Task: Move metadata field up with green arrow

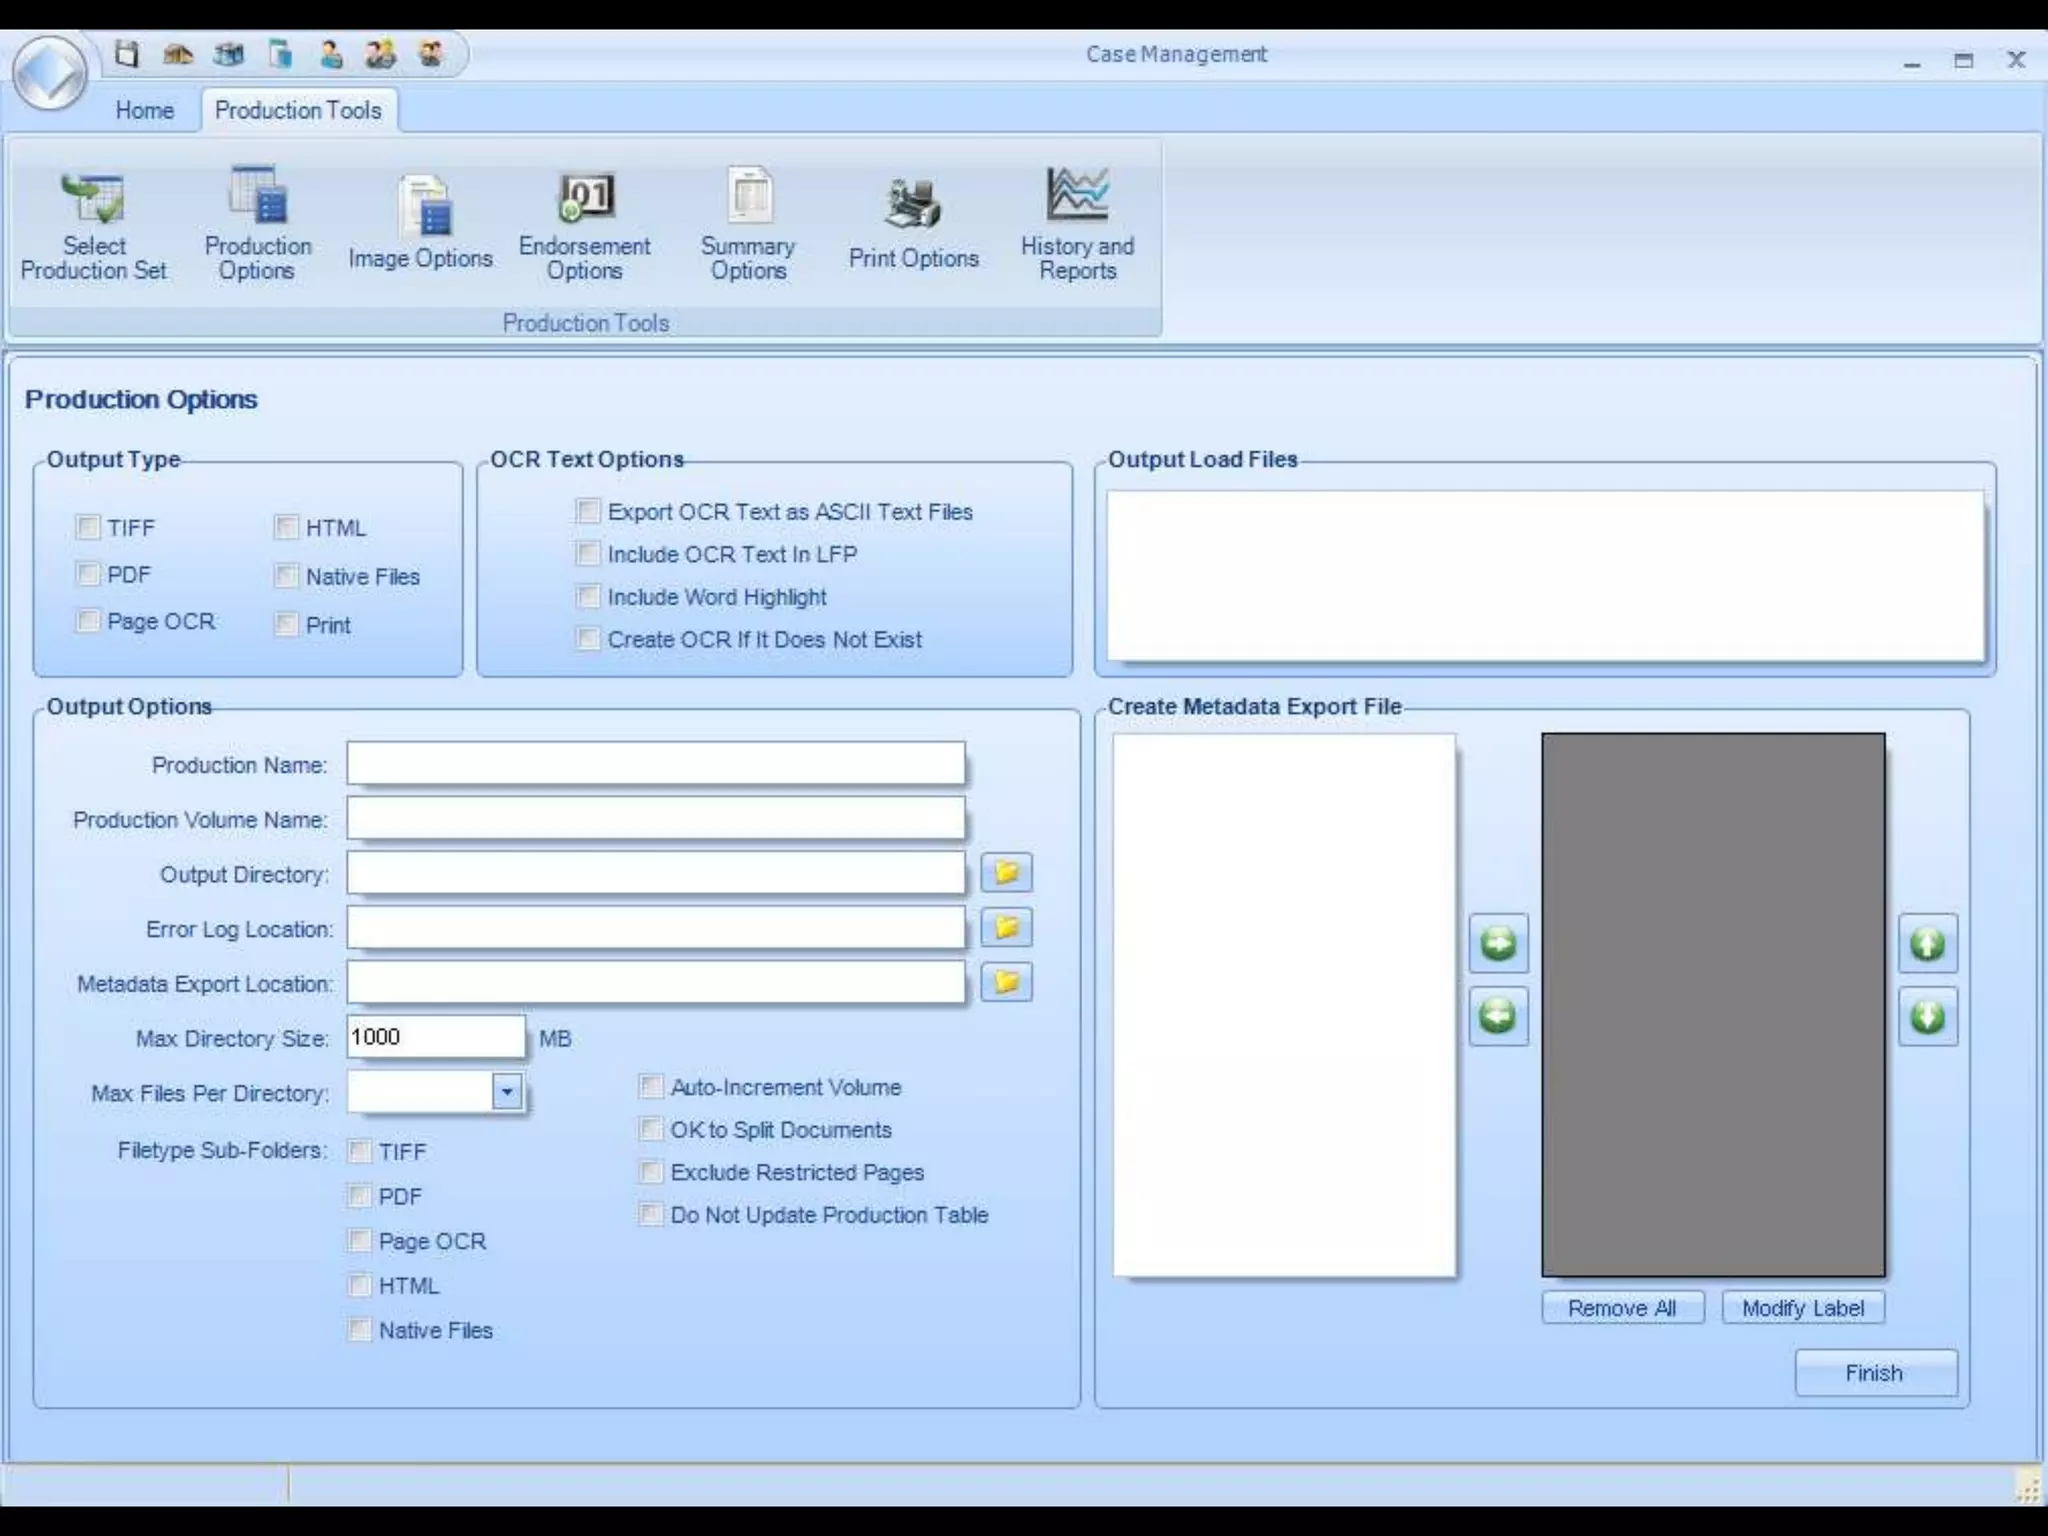Action: (1927, 943)
